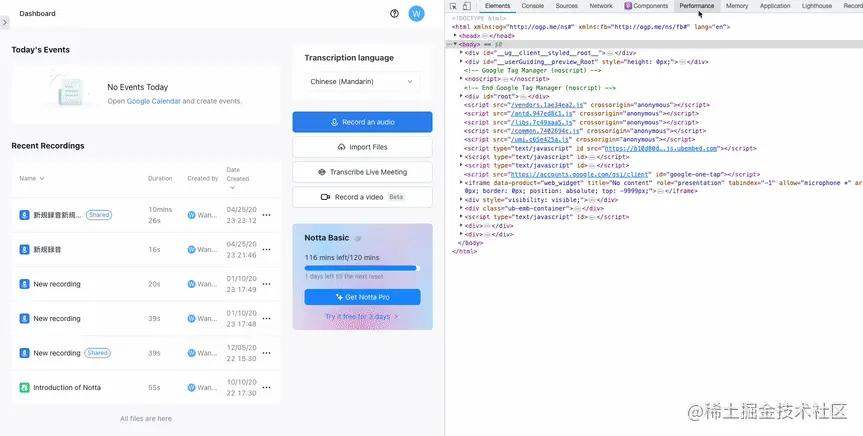863x436 pixels.
Task: Toggle the DevTools device toolbar icon
Action: [x=466, y=6]
